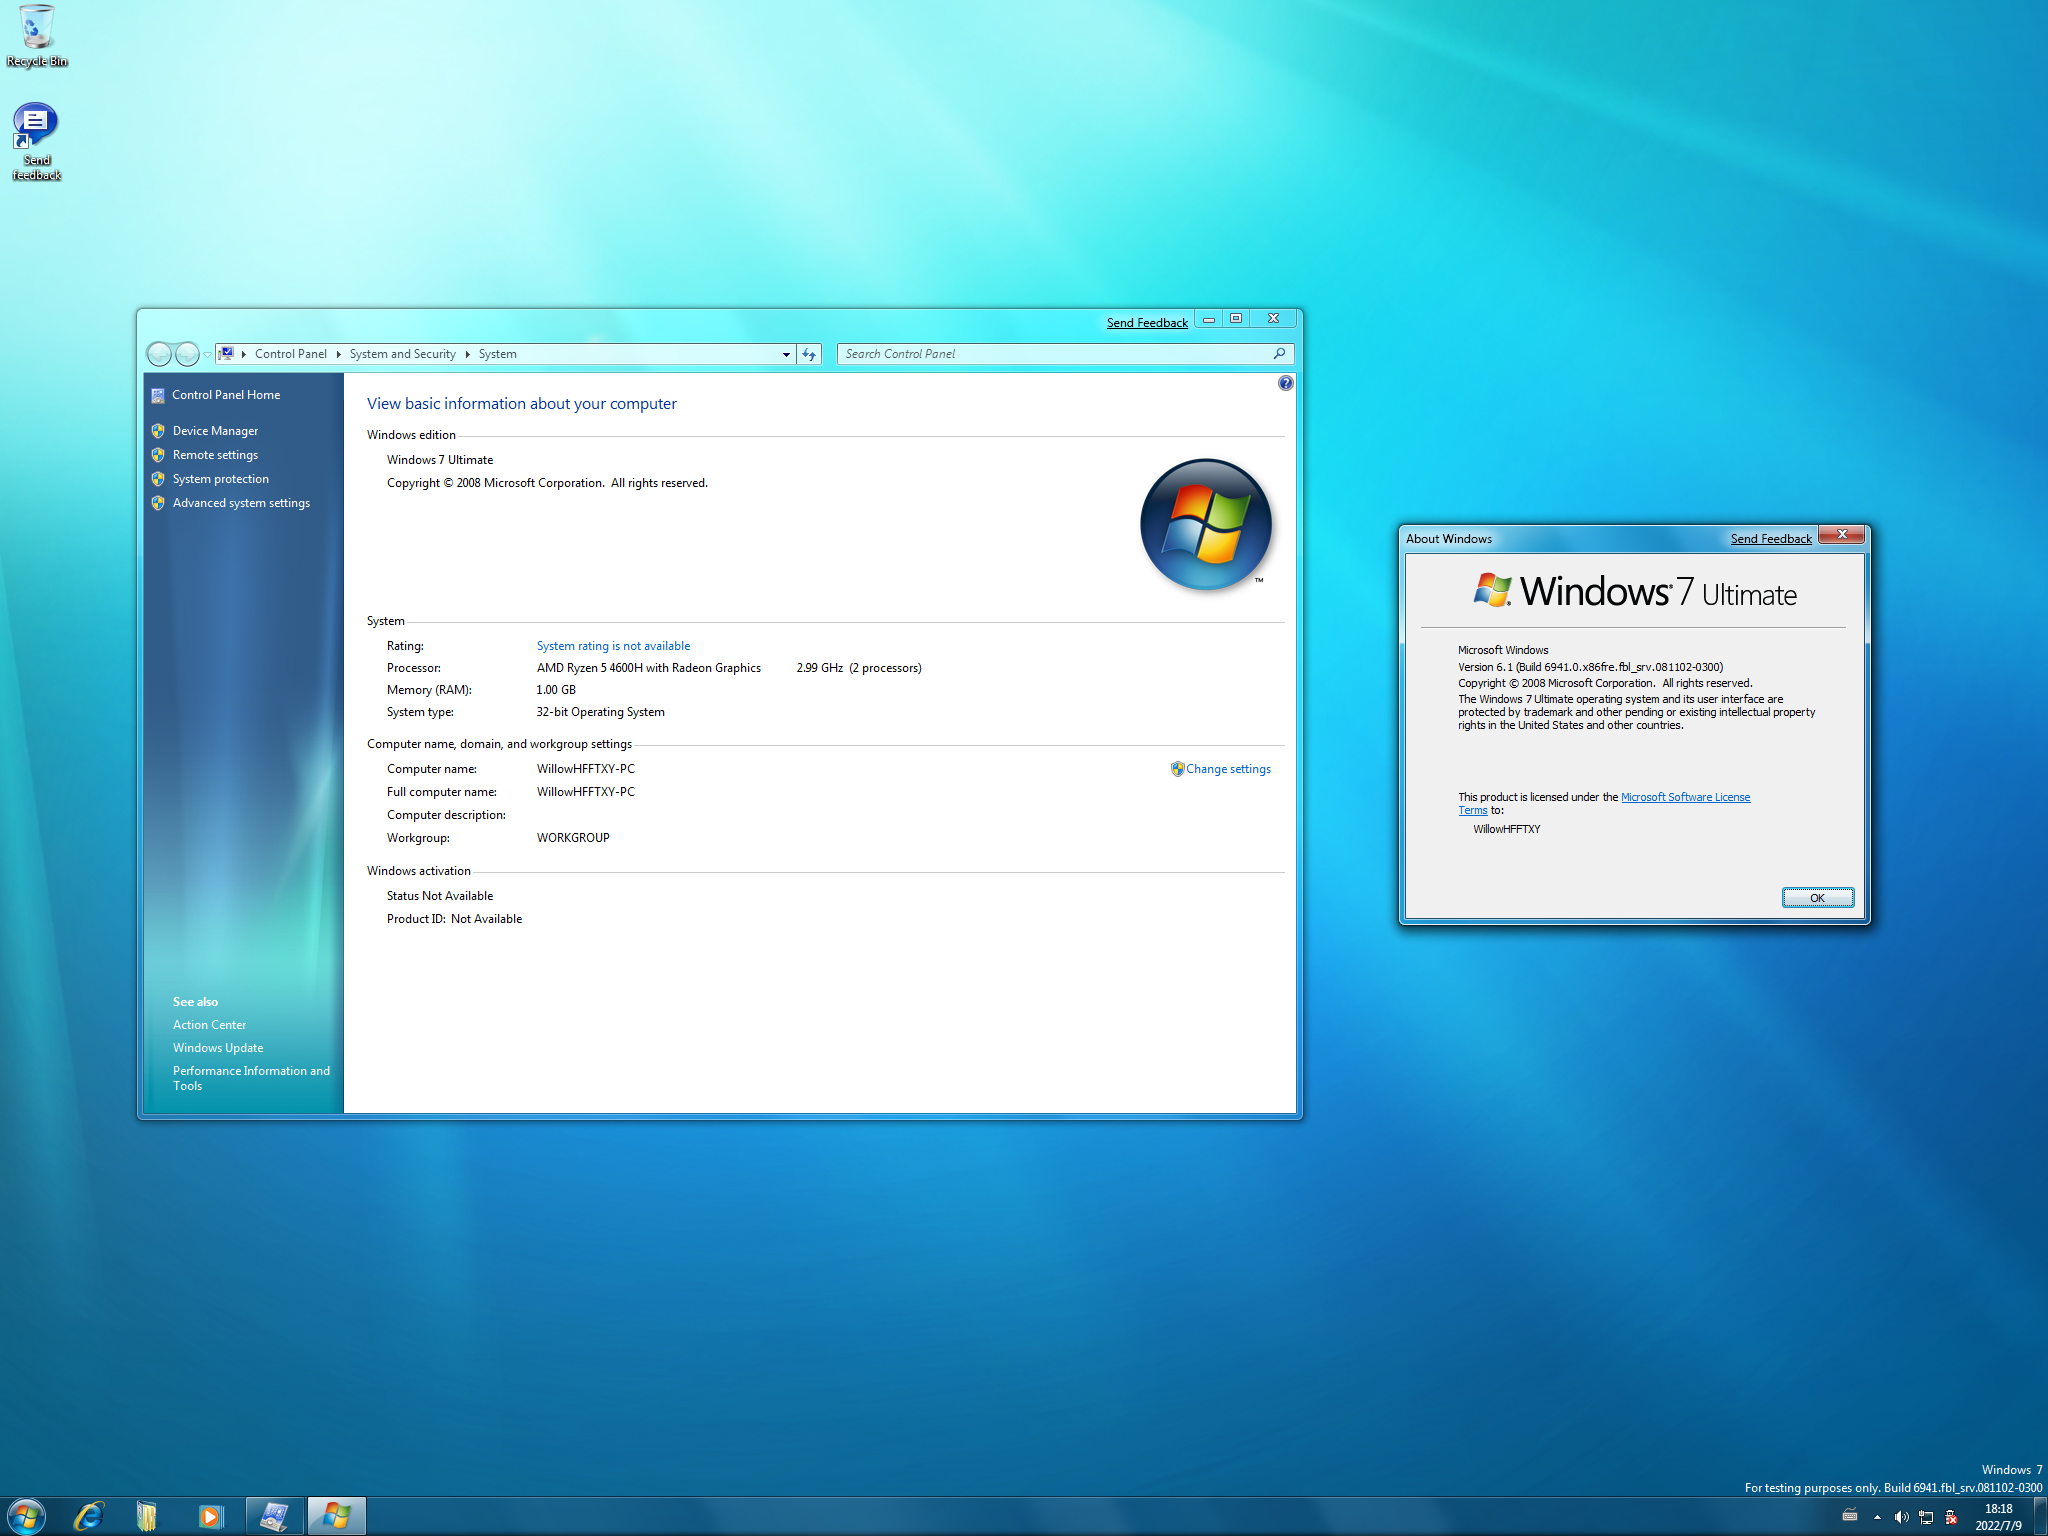
Task: Click System rating is not available link
Action: pyautogui.click(x=613, y=646)
